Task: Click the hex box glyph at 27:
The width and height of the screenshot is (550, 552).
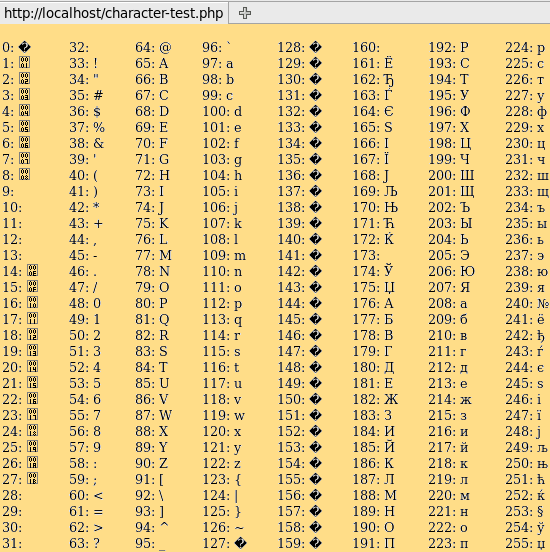Action: point(32,478)
